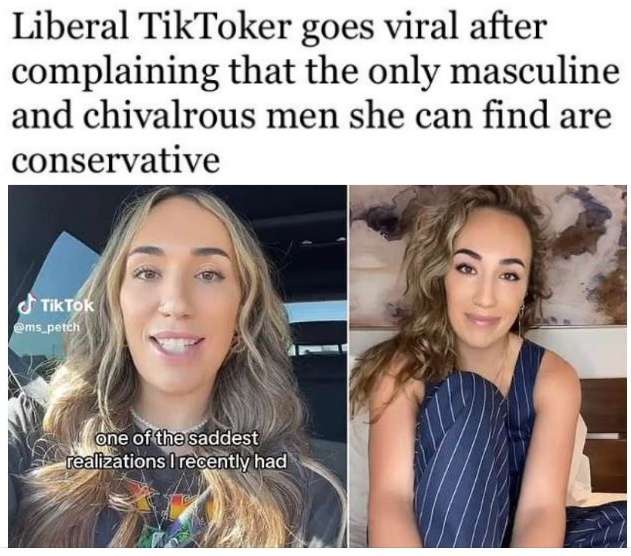This screenshot has width=631, height=556.
Task: Click the caption line 'one of the saddest'
Action: point(176,439)
